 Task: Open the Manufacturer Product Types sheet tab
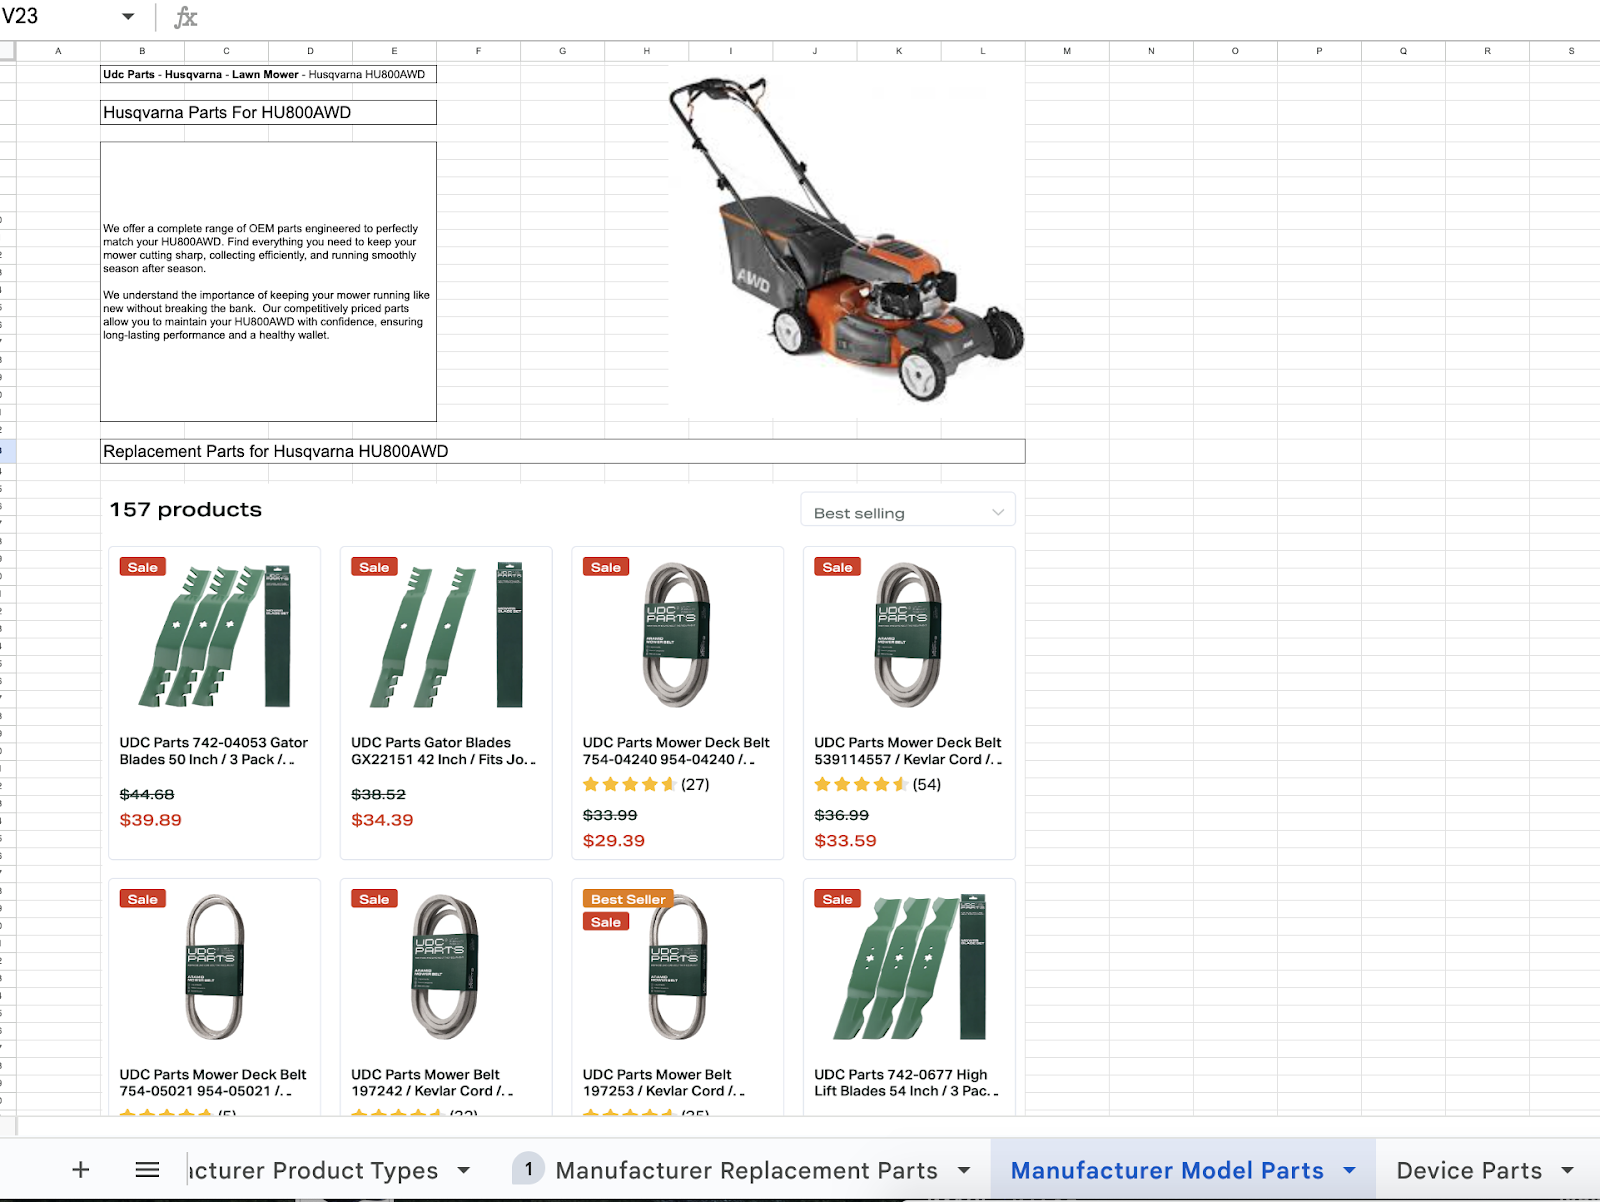tap(313, 1170)
